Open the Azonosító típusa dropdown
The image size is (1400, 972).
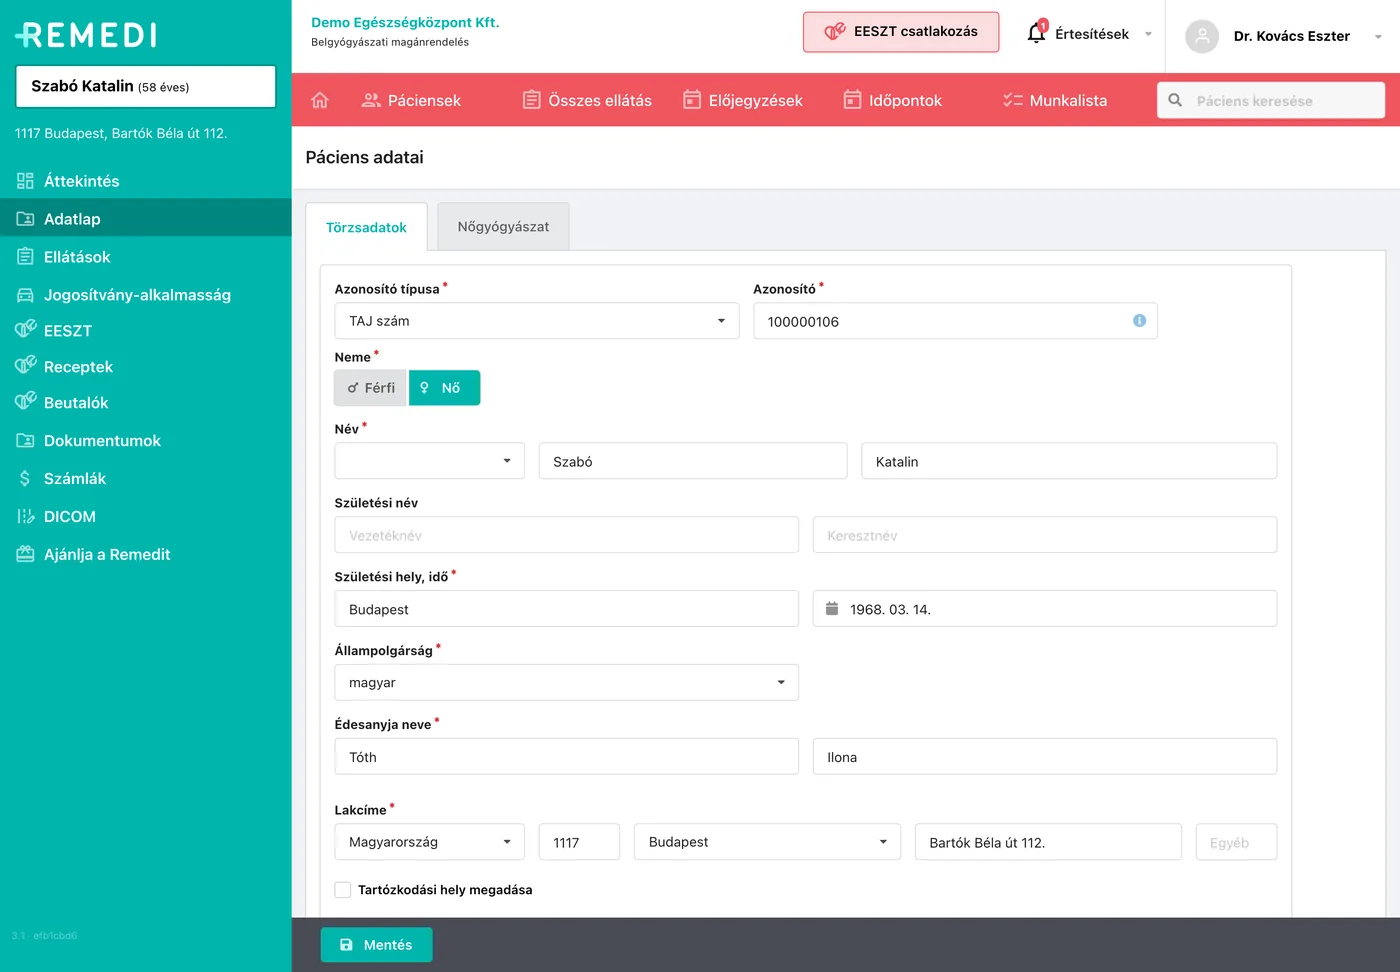tap(537, 321)
